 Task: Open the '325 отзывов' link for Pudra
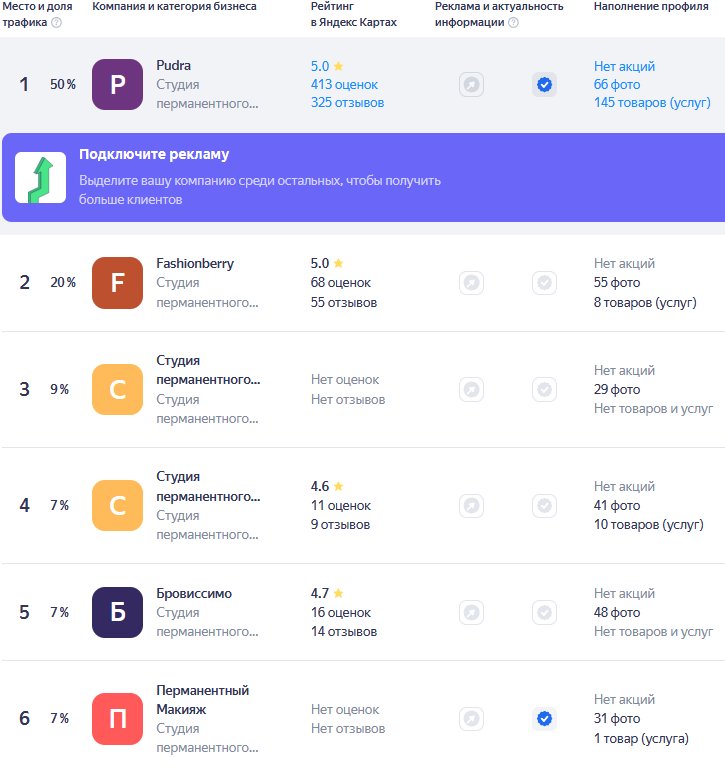point(347,103)
